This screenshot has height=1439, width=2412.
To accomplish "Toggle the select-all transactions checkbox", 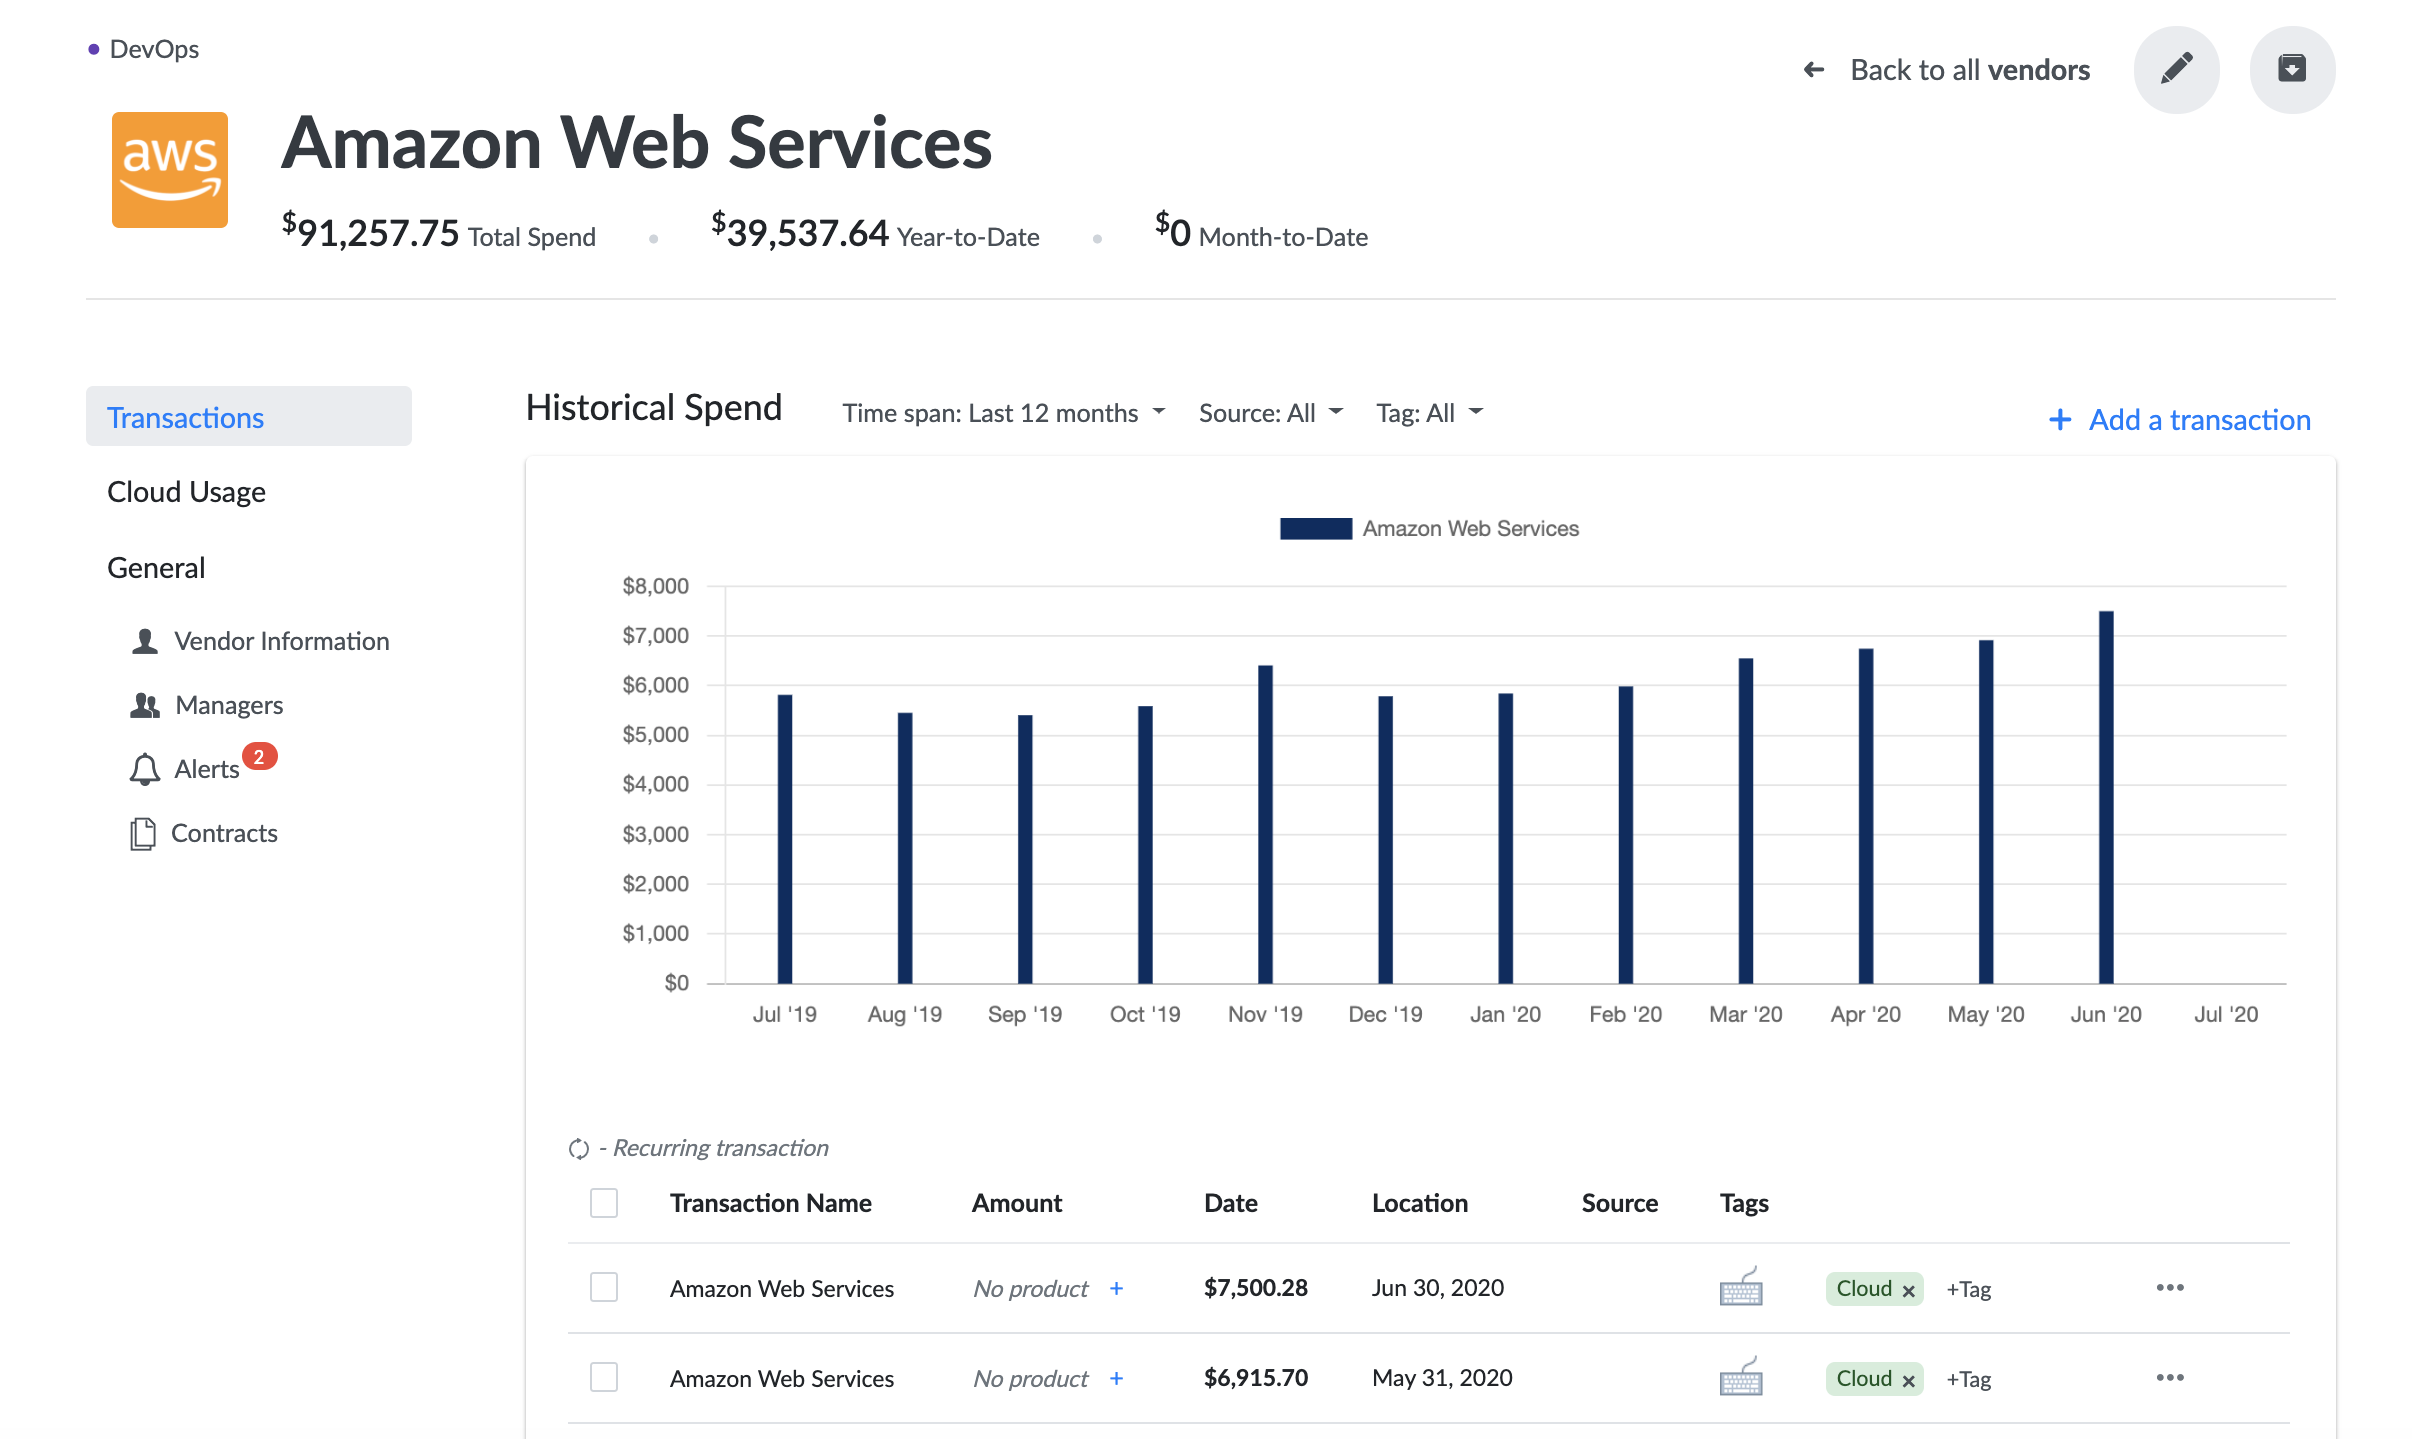I will click(x=604, y=1202).
